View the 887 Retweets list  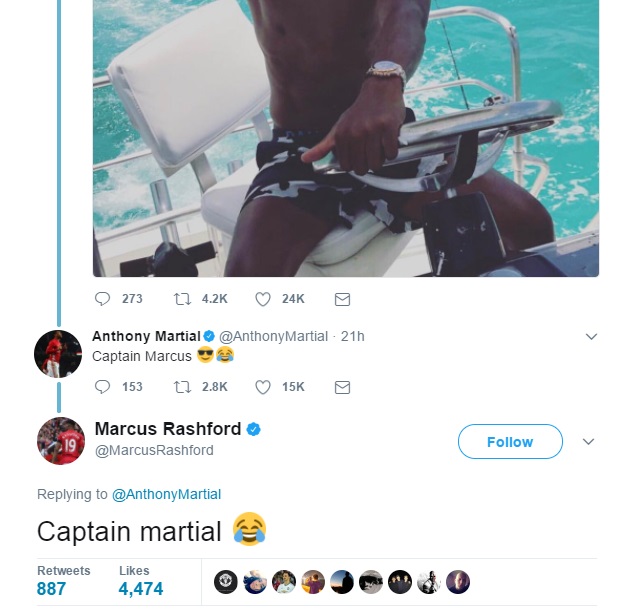(x=63, y=581)
